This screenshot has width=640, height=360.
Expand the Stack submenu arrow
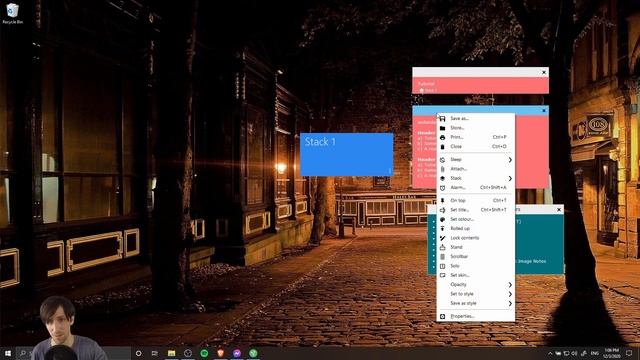[x=510, y=178]
